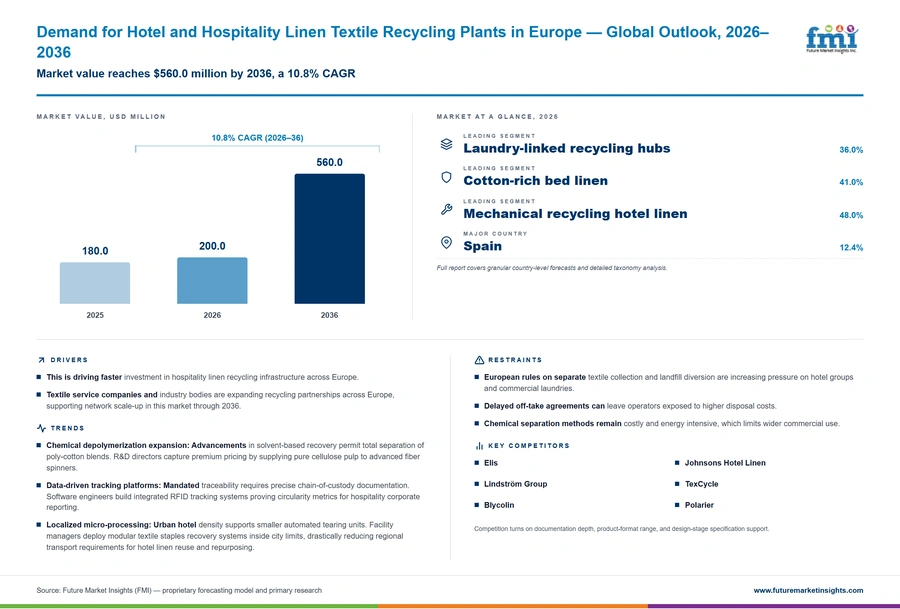Click the 2026 medium blue bar
Screen dimensions: 900x609
[x=212, y=281]
